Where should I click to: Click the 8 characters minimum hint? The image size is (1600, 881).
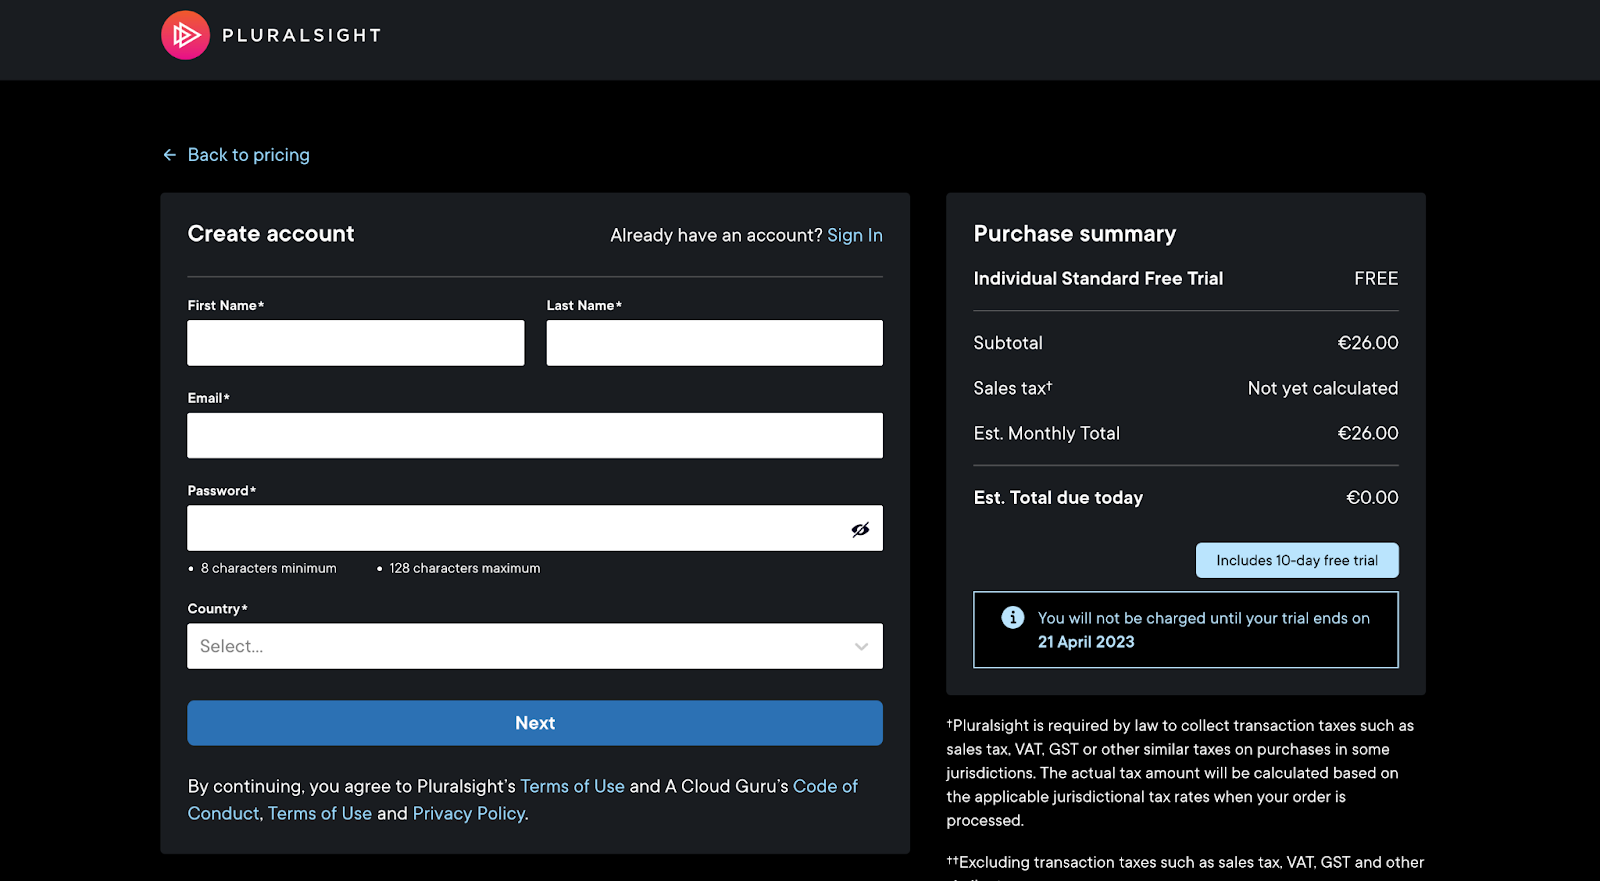click(268, 568)
